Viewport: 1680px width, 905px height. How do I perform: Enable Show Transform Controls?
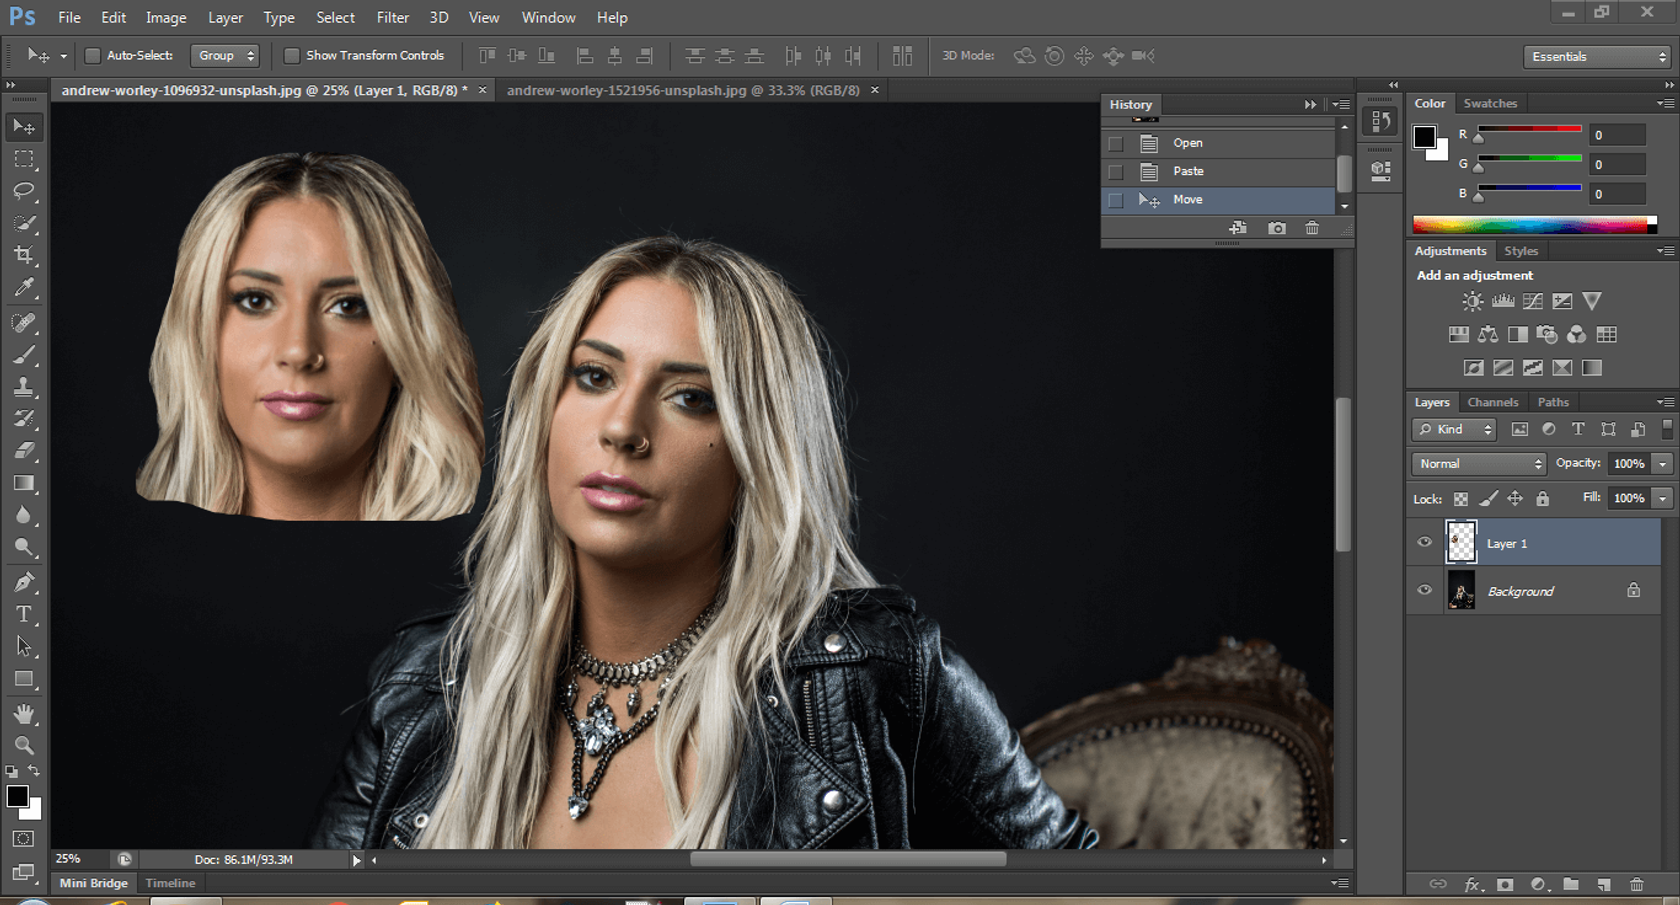[x=292, y=55]
